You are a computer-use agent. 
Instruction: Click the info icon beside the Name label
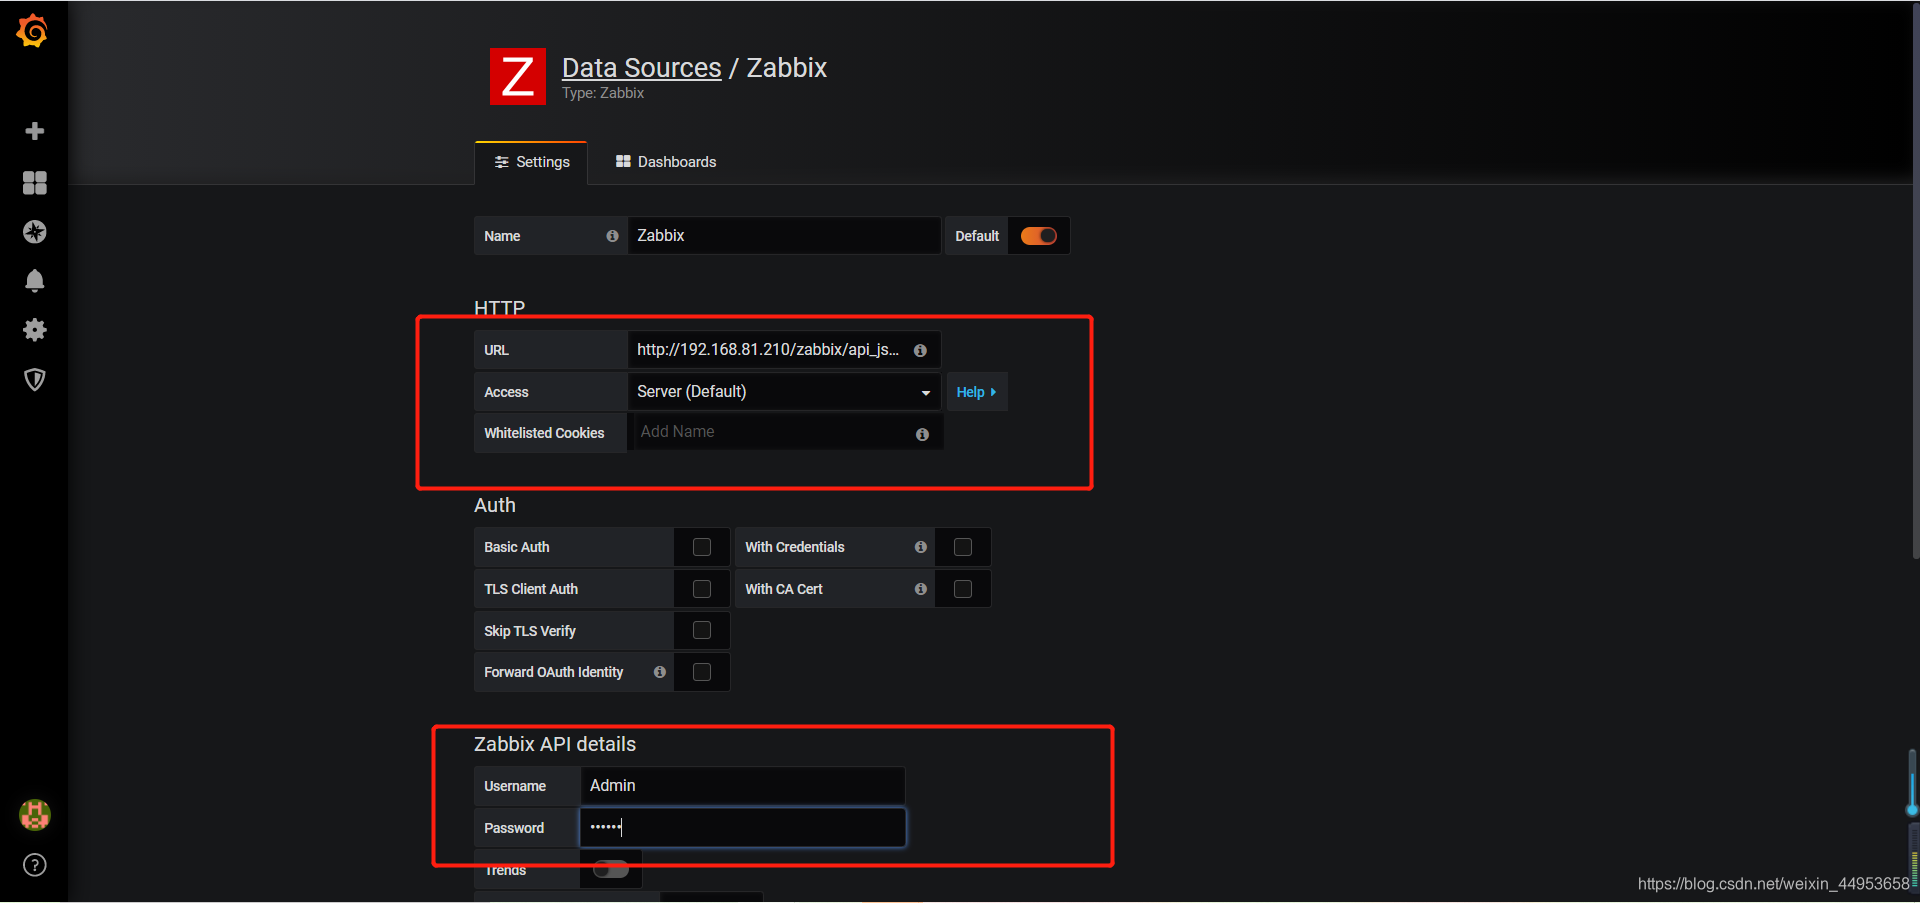[612, 236]
